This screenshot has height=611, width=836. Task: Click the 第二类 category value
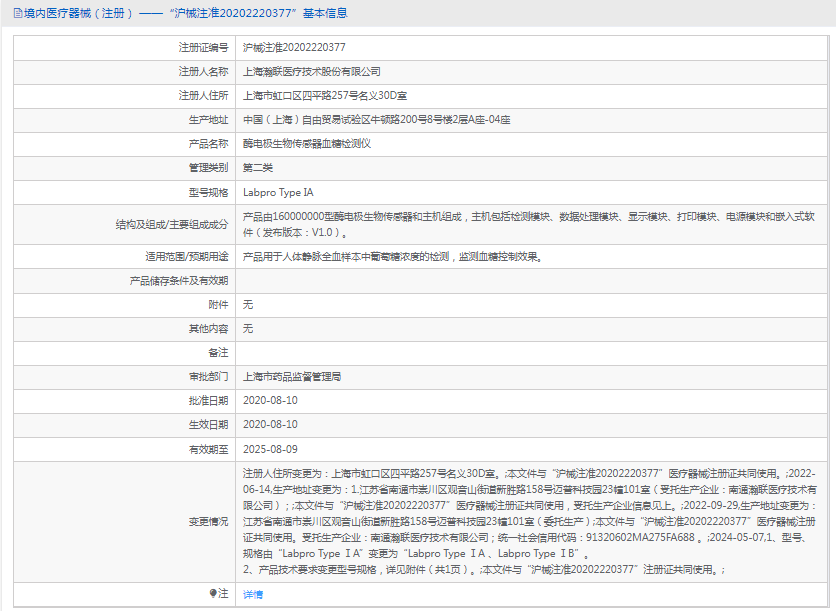[x=258, y=168]
